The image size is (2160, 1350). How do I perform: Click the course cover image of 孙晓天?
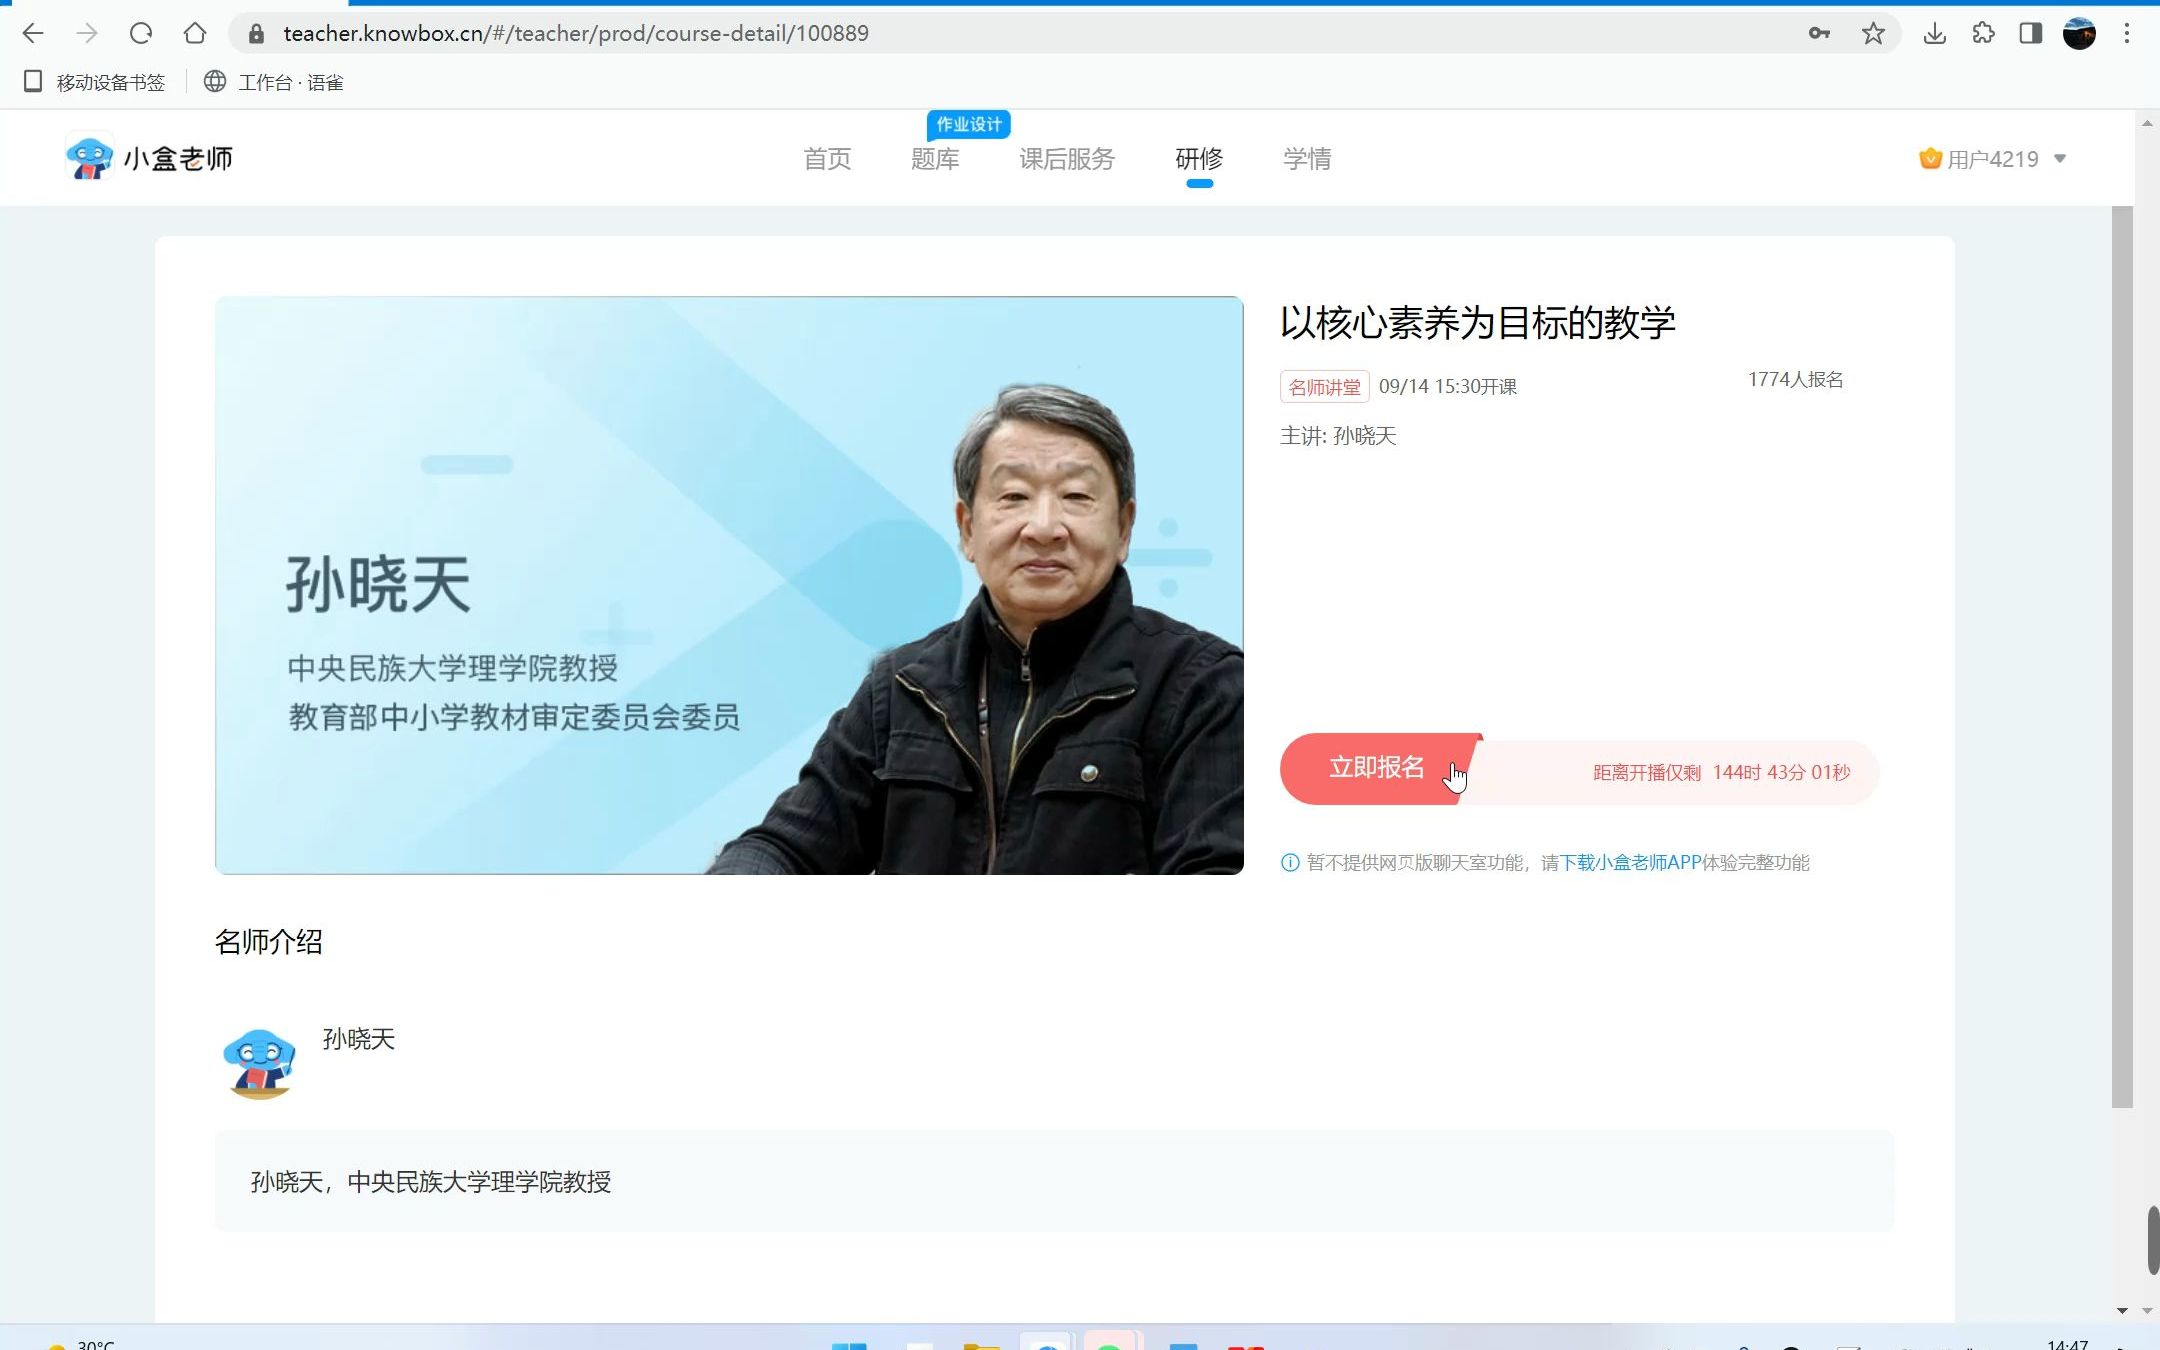click(729, 585)
